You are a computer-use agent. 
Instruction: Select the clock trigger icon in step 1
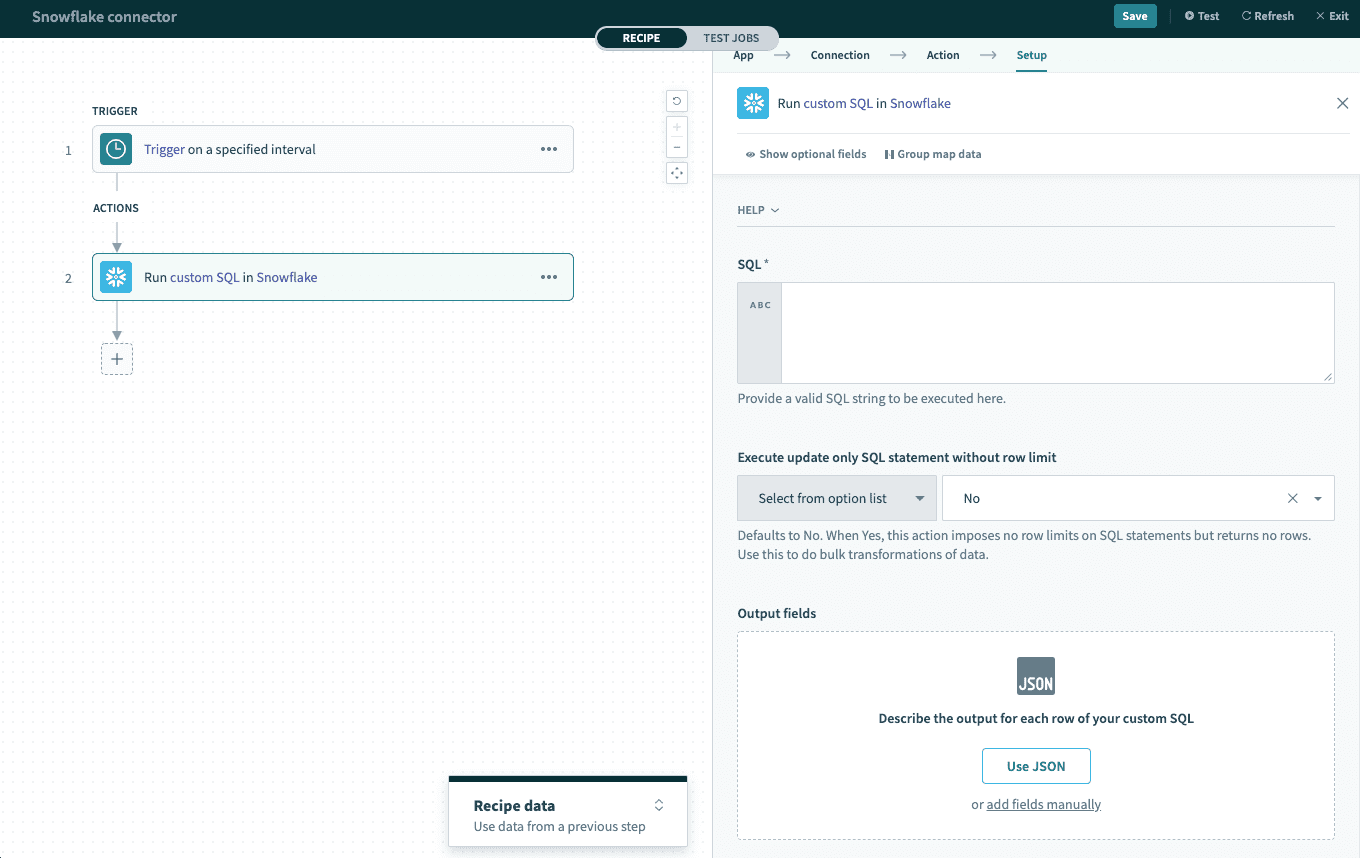(x=116, y=148)
